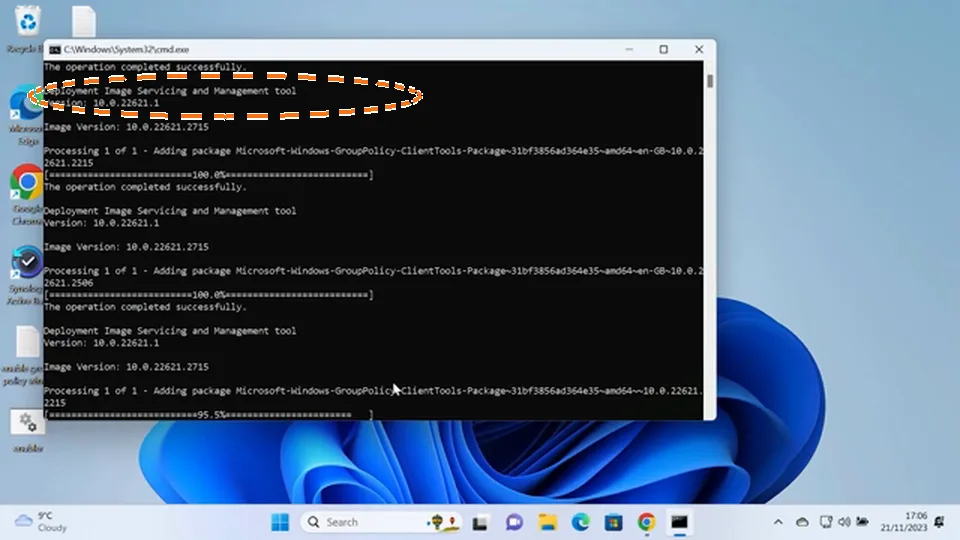The width and height of the screenshot is (960, 540).
Task: Open Microsoft Edge from the taskbar
Action: point(580,522)
